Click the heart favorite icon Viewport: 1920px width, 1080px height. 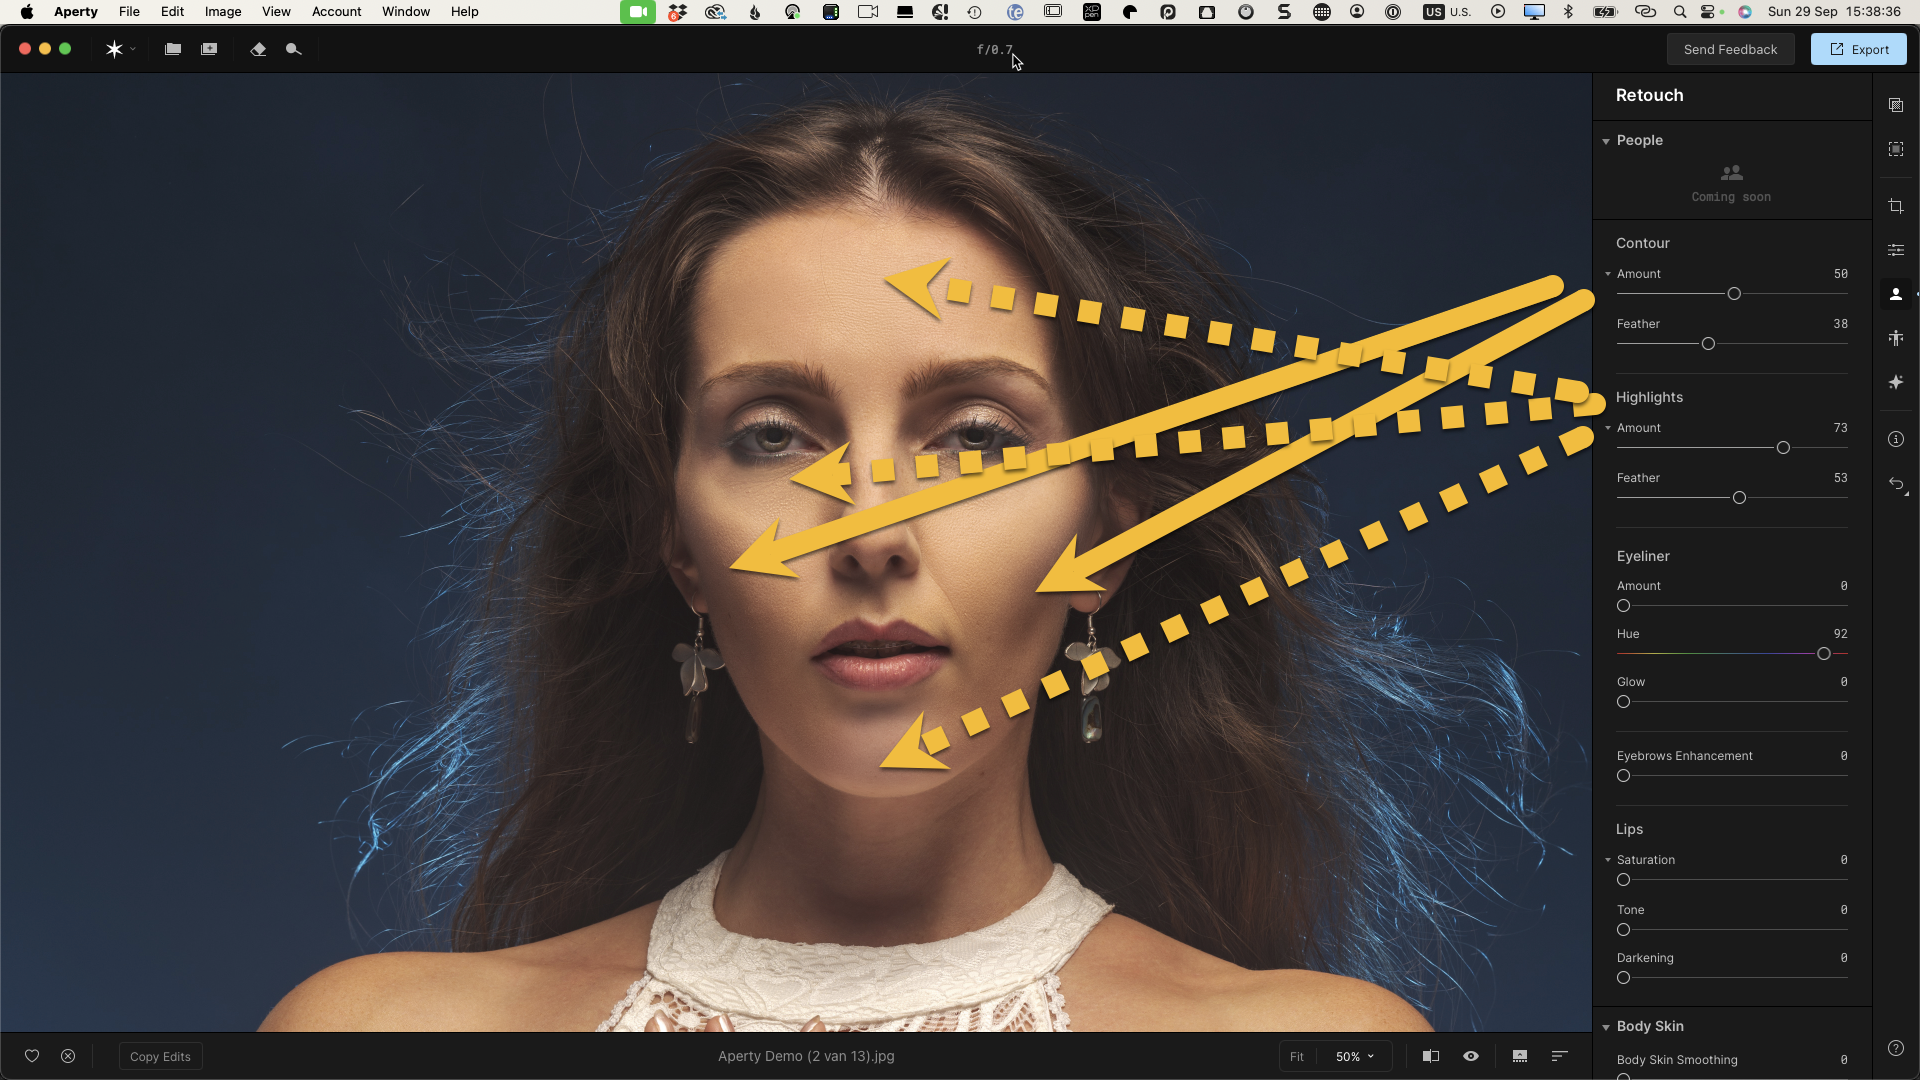coord(32,1056)
